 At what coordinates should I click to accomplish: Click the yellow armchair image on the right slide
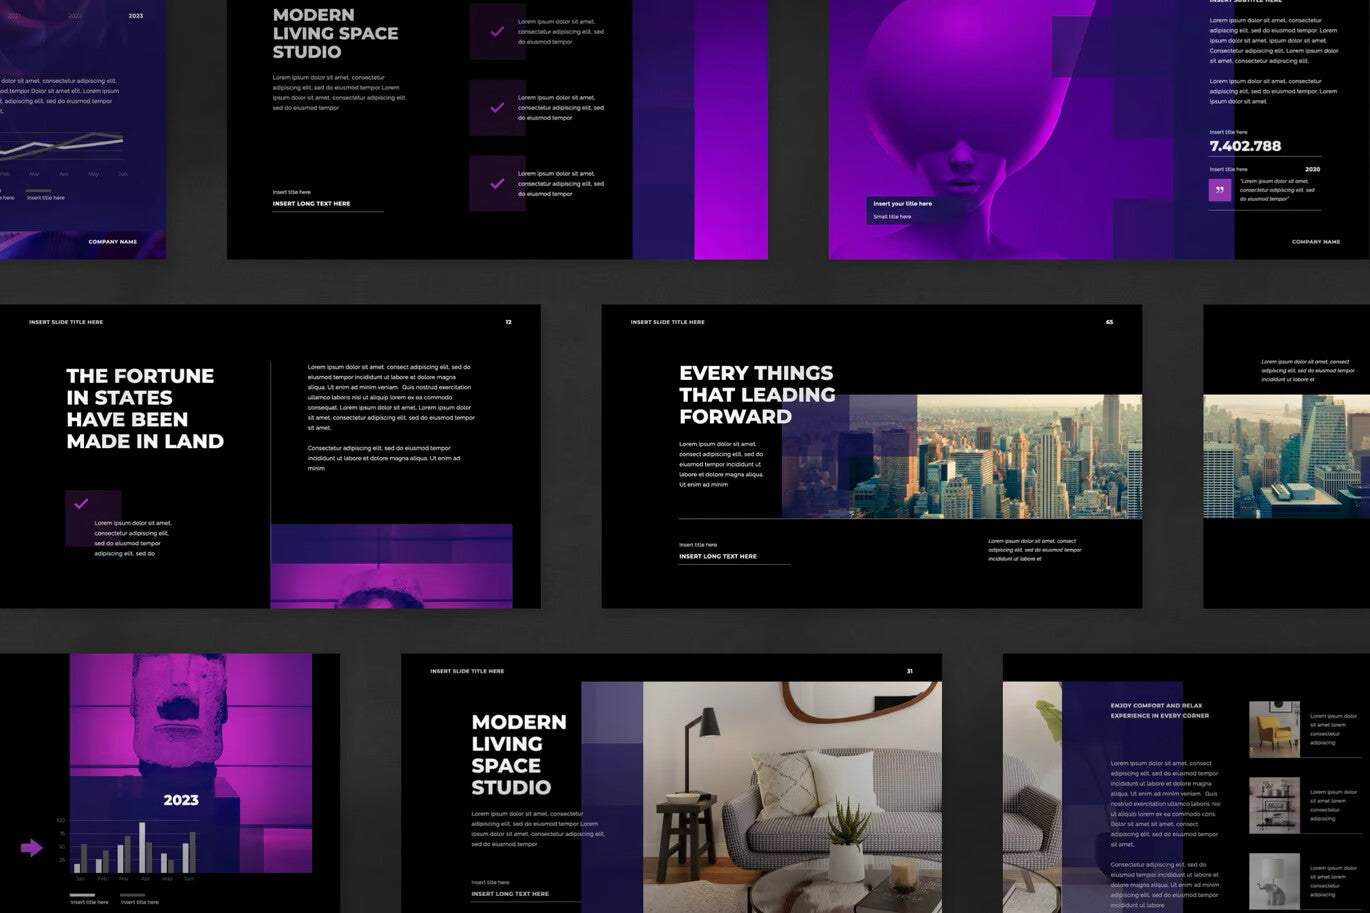(1276, 730)
